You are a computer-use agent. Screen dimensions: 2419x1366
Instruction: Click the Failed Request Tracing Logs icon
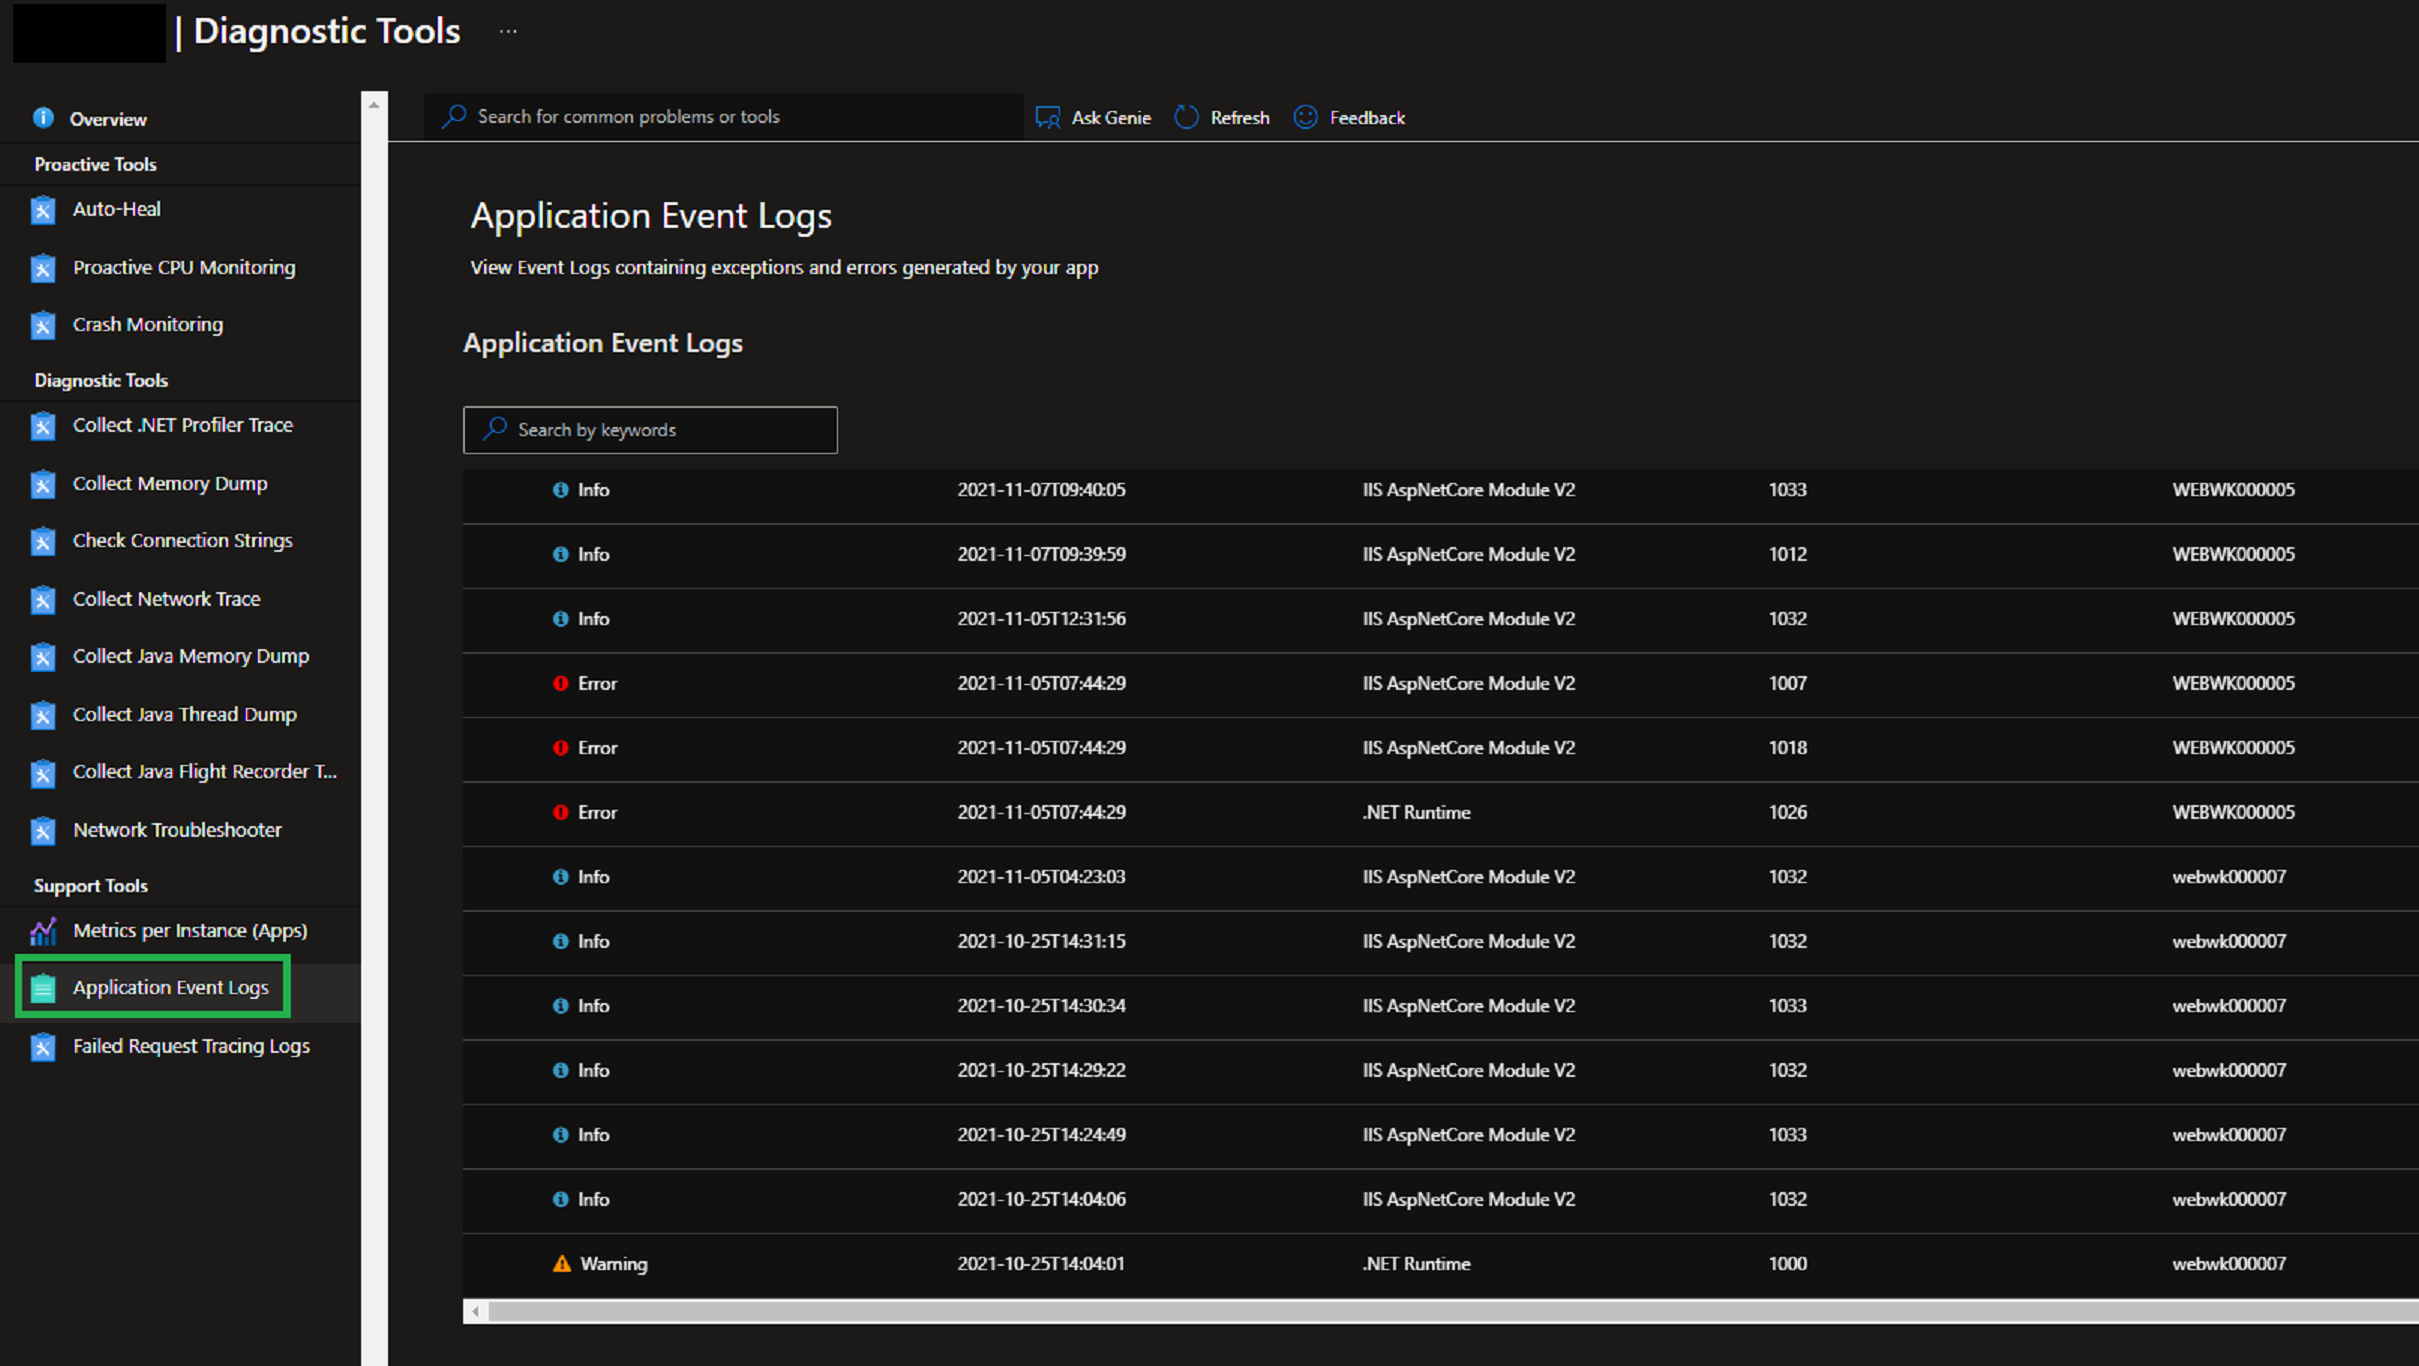point(43,1047)
